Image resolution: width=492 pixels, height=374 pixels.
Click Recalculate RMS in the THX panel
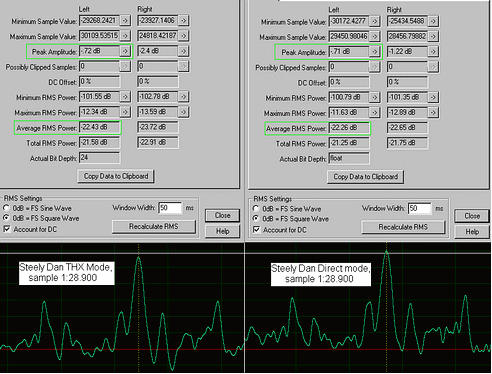(154, 227)
